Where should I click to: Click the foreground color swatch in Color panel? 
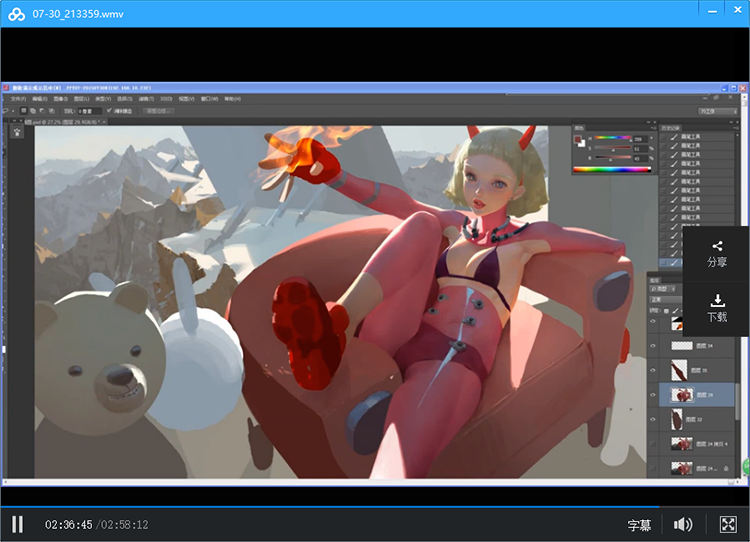[578, 139]
